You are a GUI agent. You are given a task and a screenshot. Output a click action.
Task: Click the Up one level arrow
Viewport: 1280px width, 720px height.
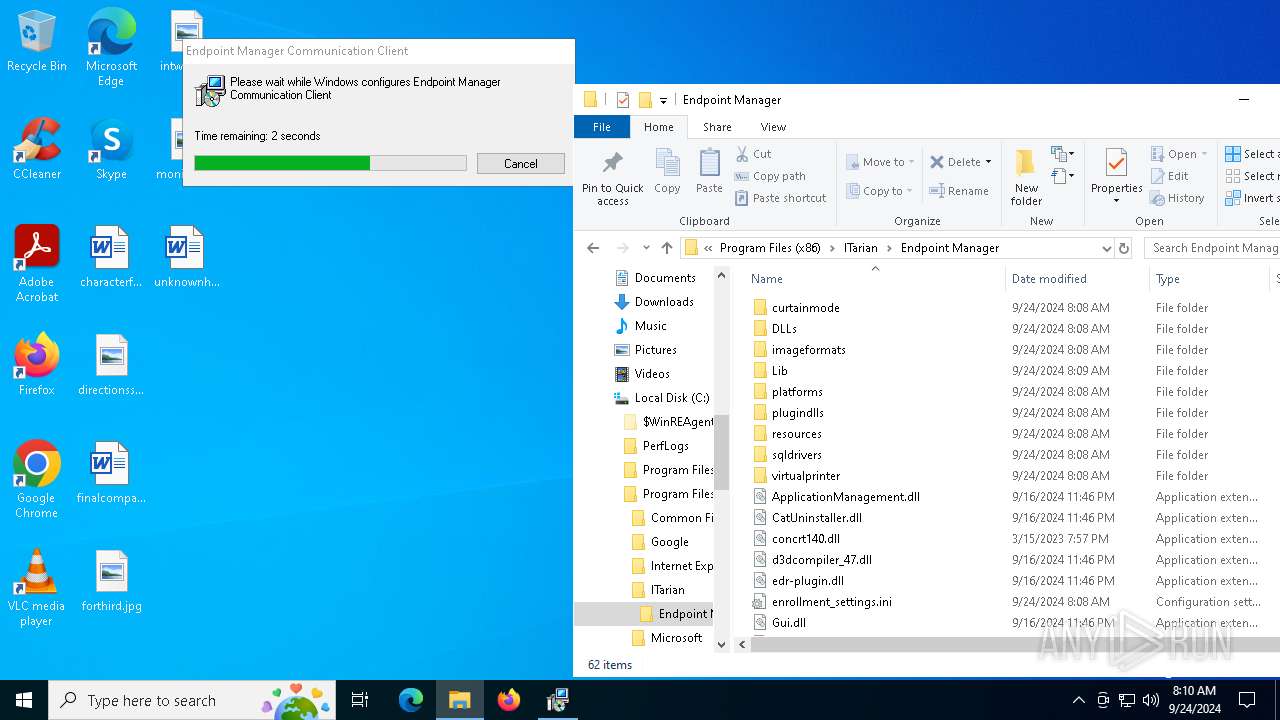point(667,248)
